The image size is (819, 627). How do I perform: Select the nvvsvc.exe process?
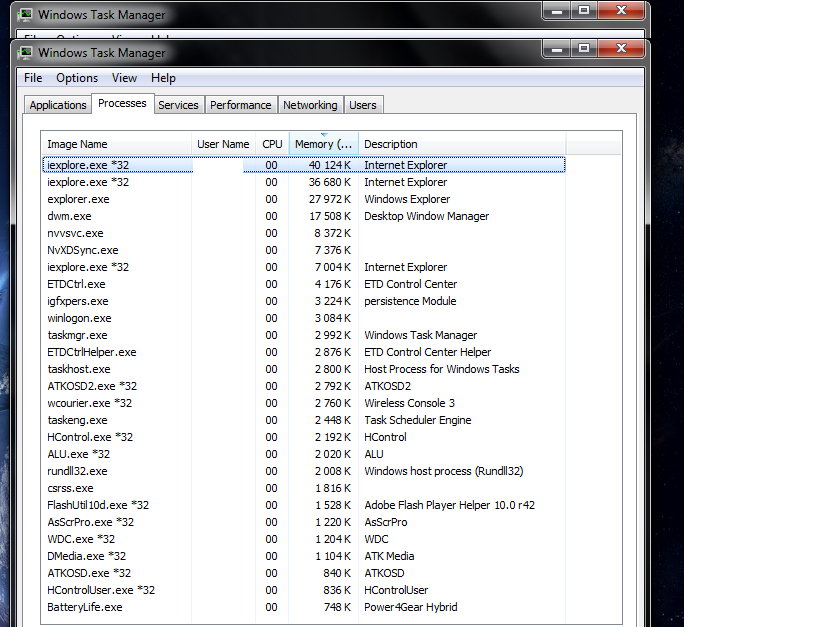[x=303, y=233]
